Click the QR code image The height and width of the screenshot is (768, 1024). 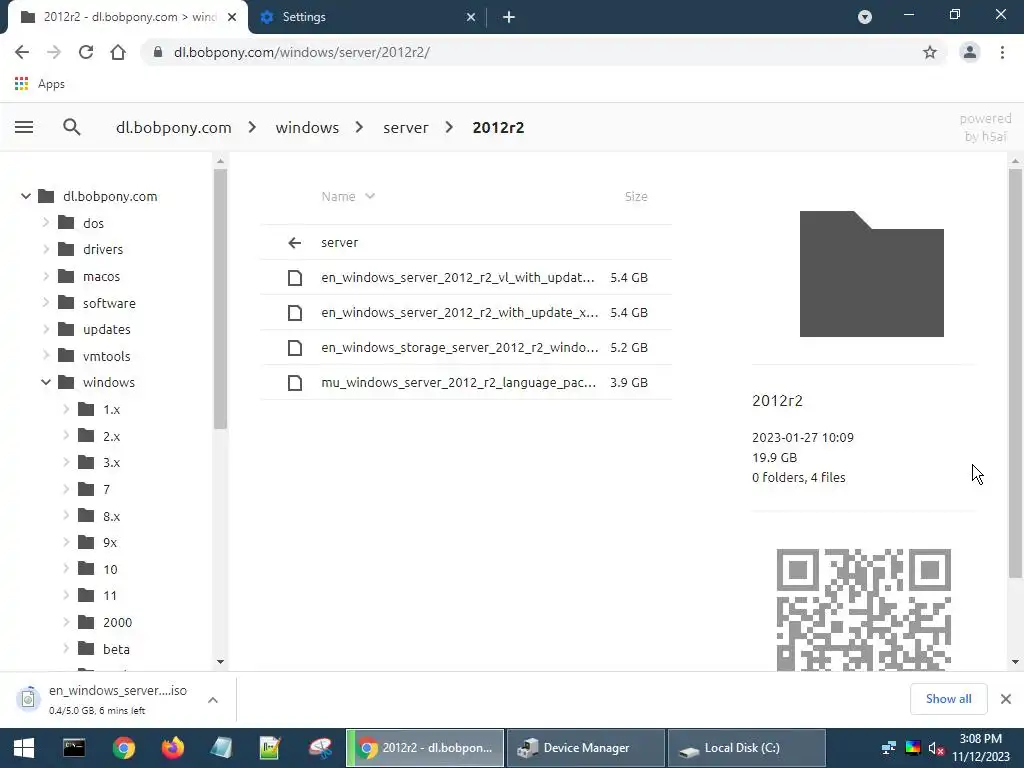[x=863, y=609]
